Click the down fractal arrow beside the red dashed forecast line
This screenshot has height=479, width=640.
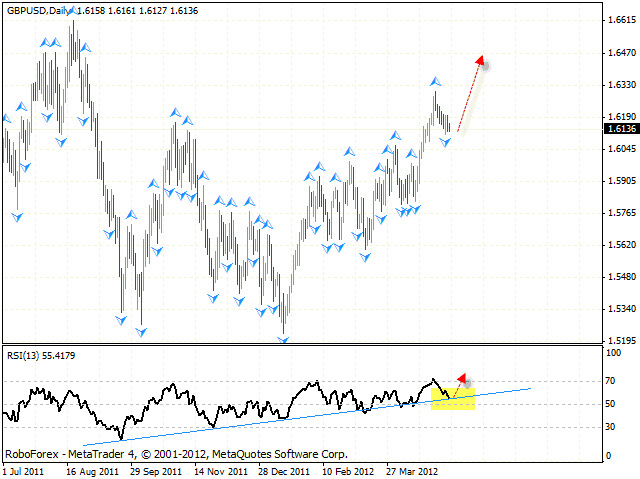point(446,143)
